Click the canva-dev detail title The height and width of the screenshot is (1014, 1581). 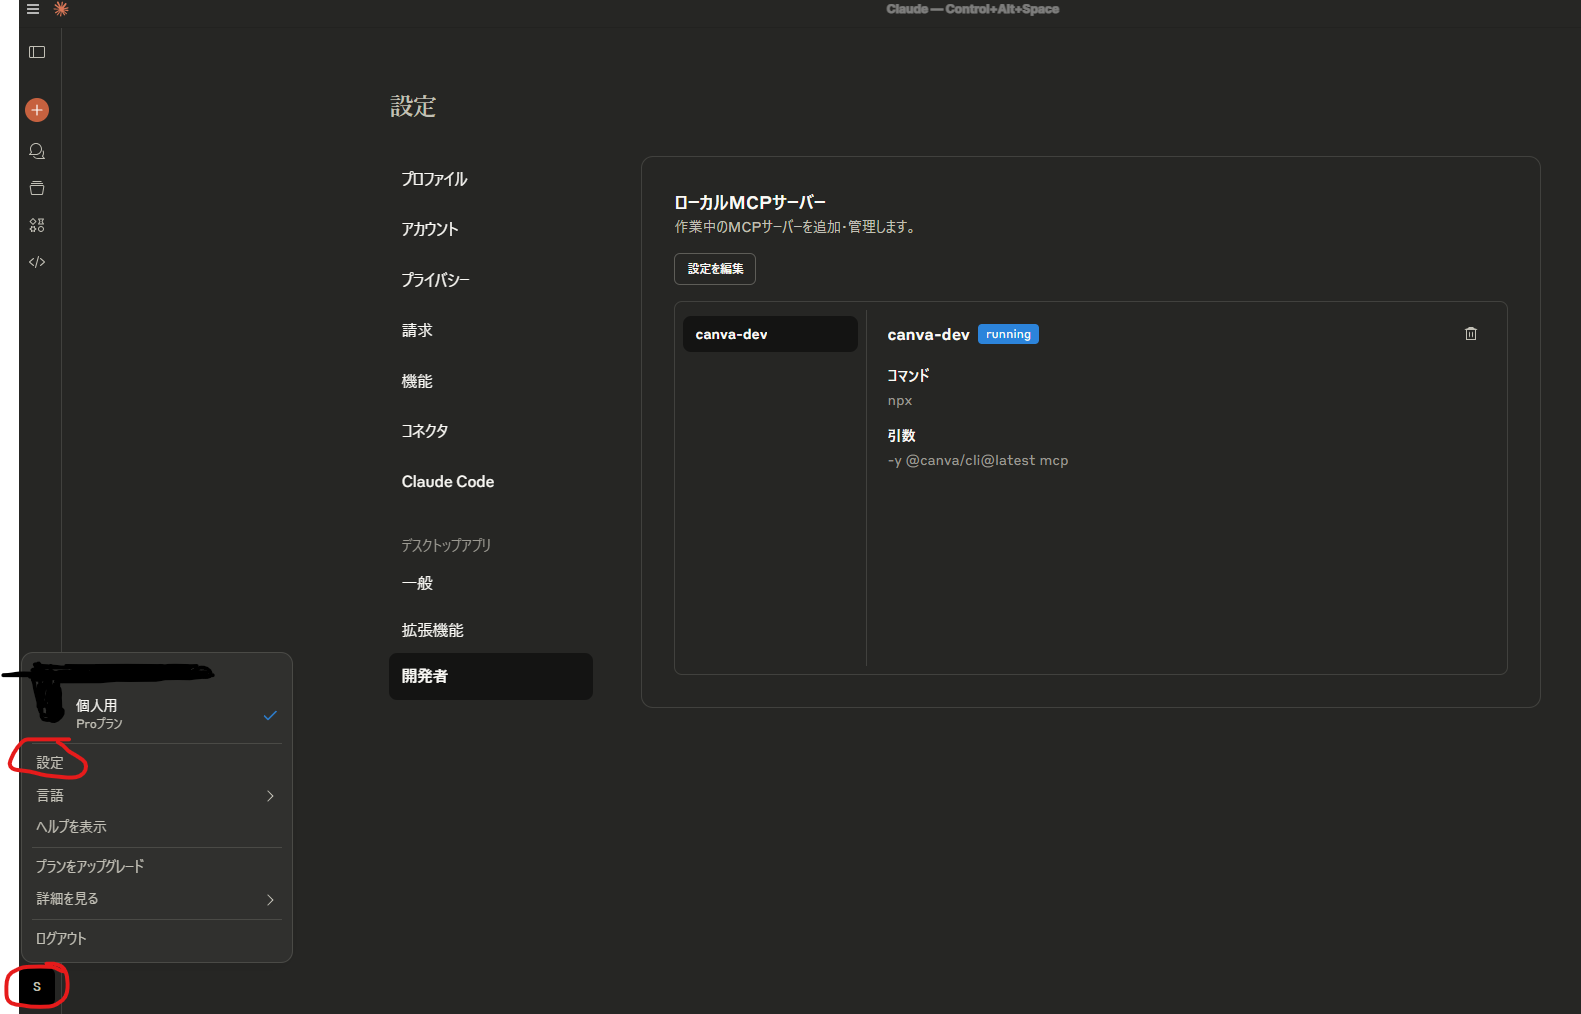928,335
